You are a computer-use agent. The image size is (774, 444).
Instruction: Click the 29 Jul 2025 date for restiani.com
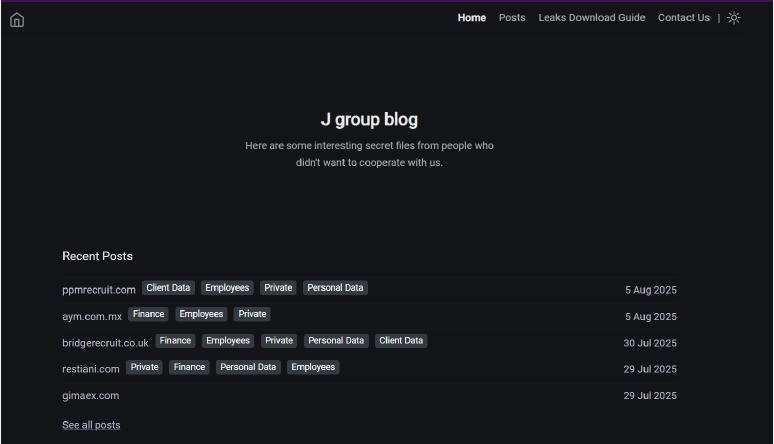(650, 369)
